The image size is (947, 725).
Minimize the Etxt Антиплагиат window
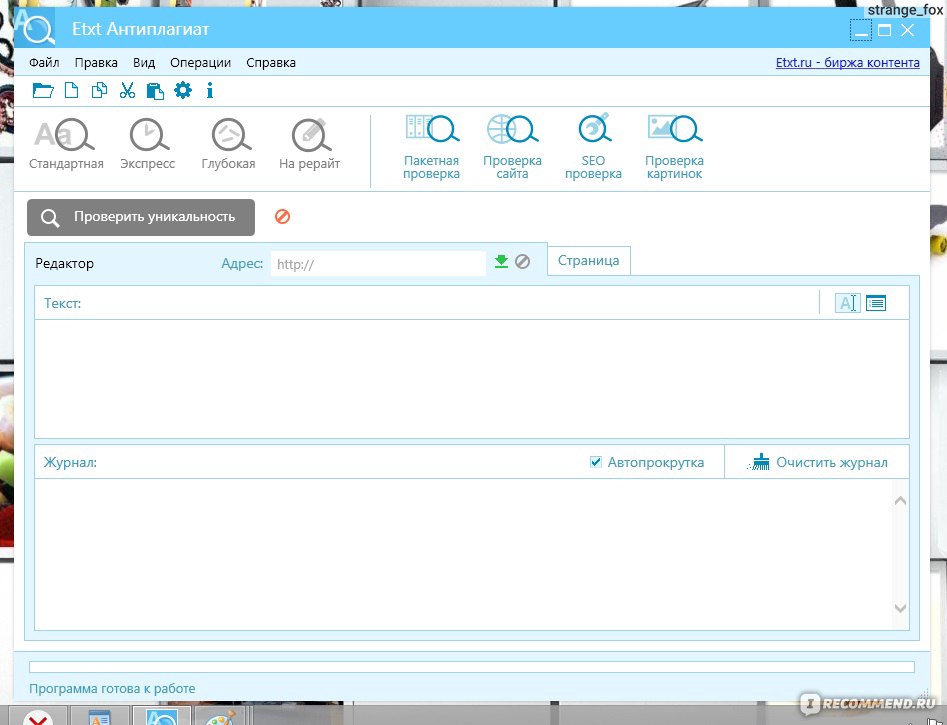(861, 30)
